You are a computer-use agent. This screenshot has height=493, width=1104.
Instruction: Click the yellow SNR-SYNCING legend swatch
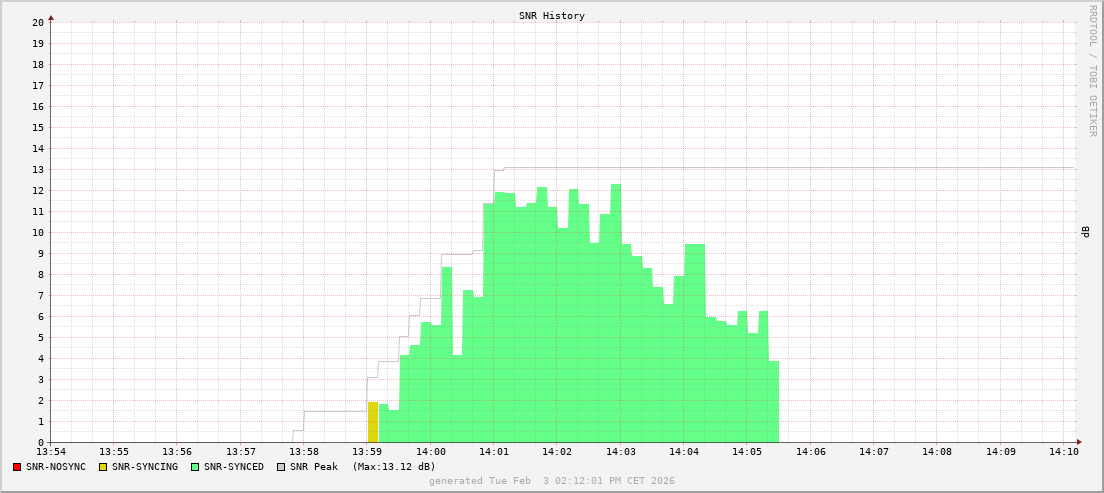pos(102,467)
